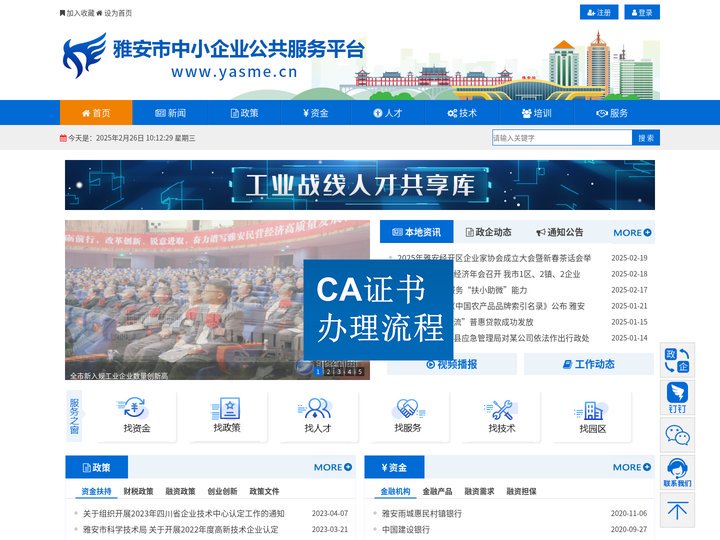Select carousel slide 3 indicator
The width and height of the screenshot is (720, 540).
pos(339,371)
